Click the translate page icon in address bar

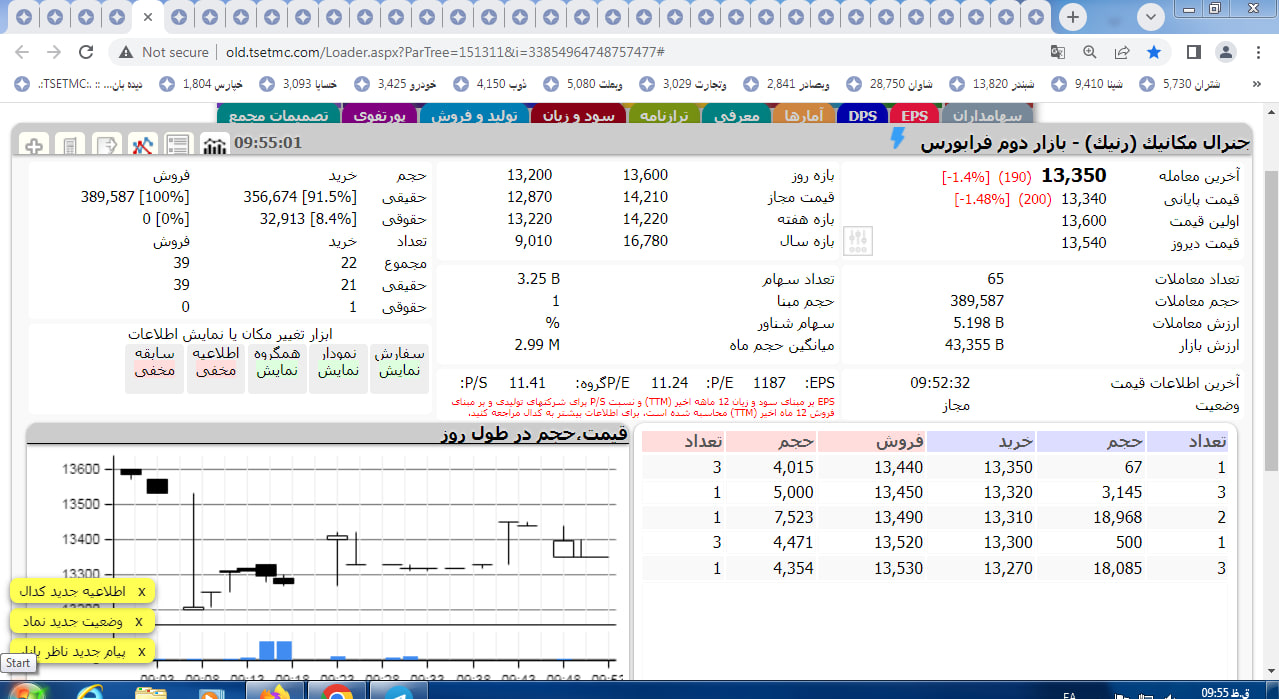click(1058, 52)
